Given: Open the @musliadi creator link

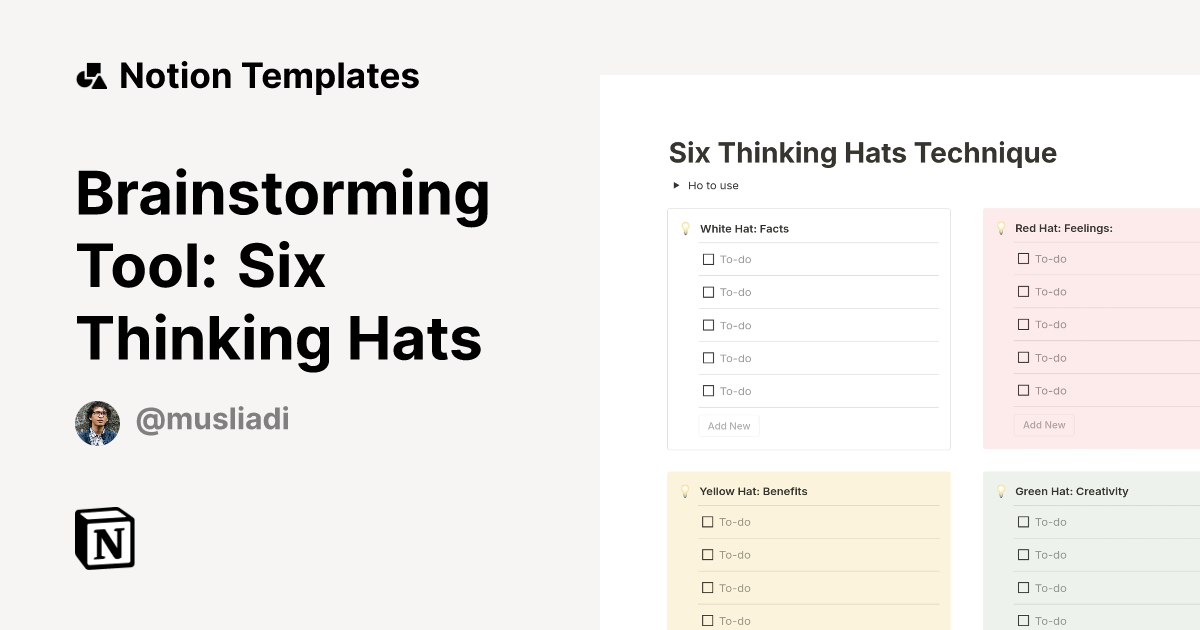Looking at the screenshot, I should [x=212, y=420].
